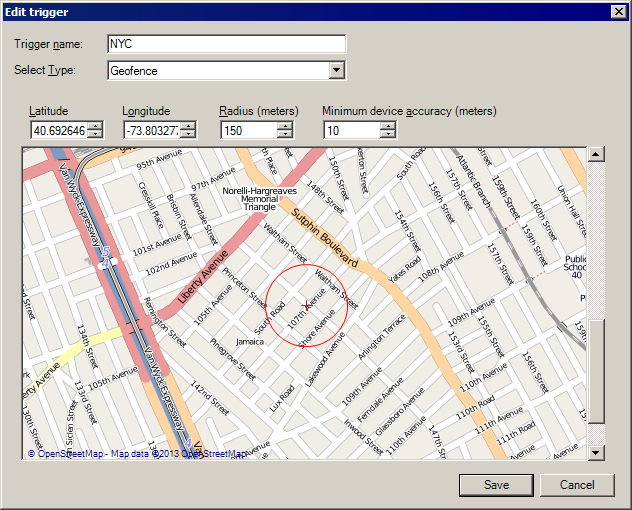Cancel editing the trigger

[577, 485]
